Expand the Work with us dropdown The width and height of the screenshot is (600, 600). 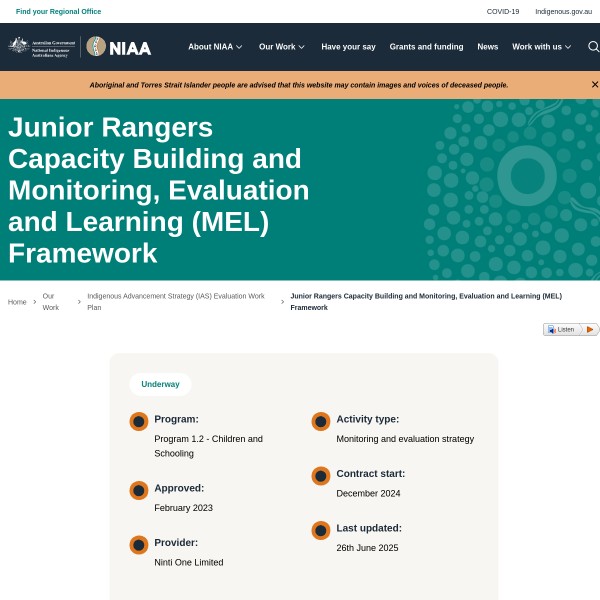(x=541, y=47)
